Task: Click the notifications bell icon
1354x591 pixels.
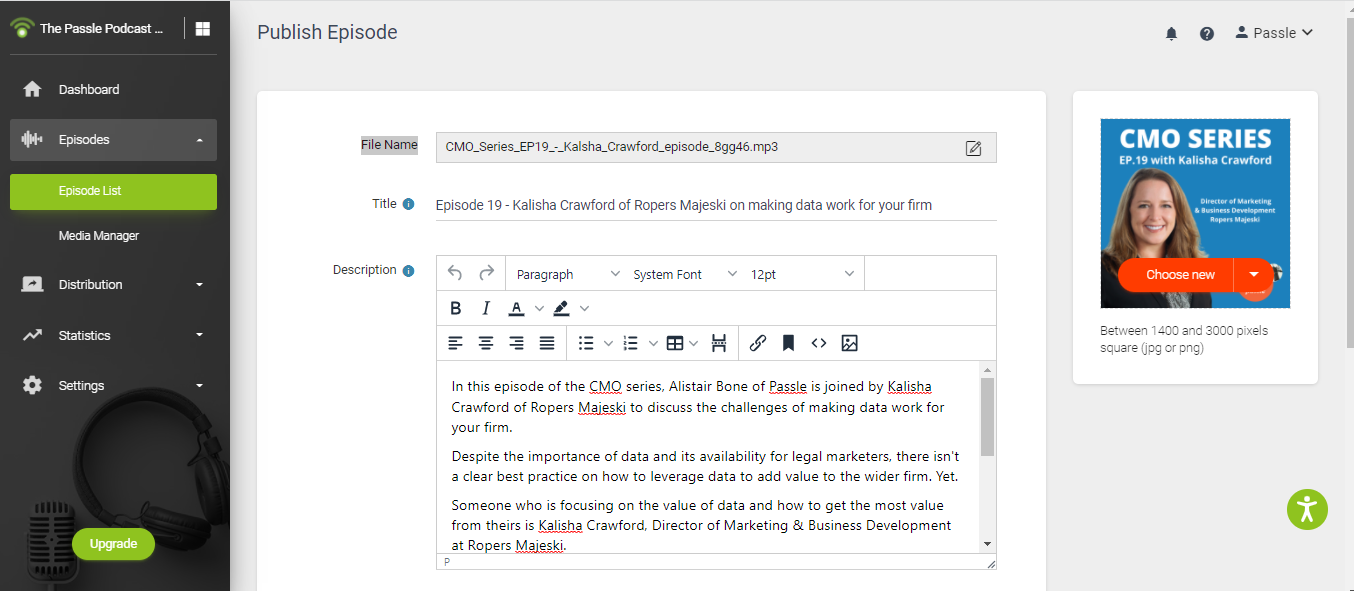Action: click(x=1172, y=33)
